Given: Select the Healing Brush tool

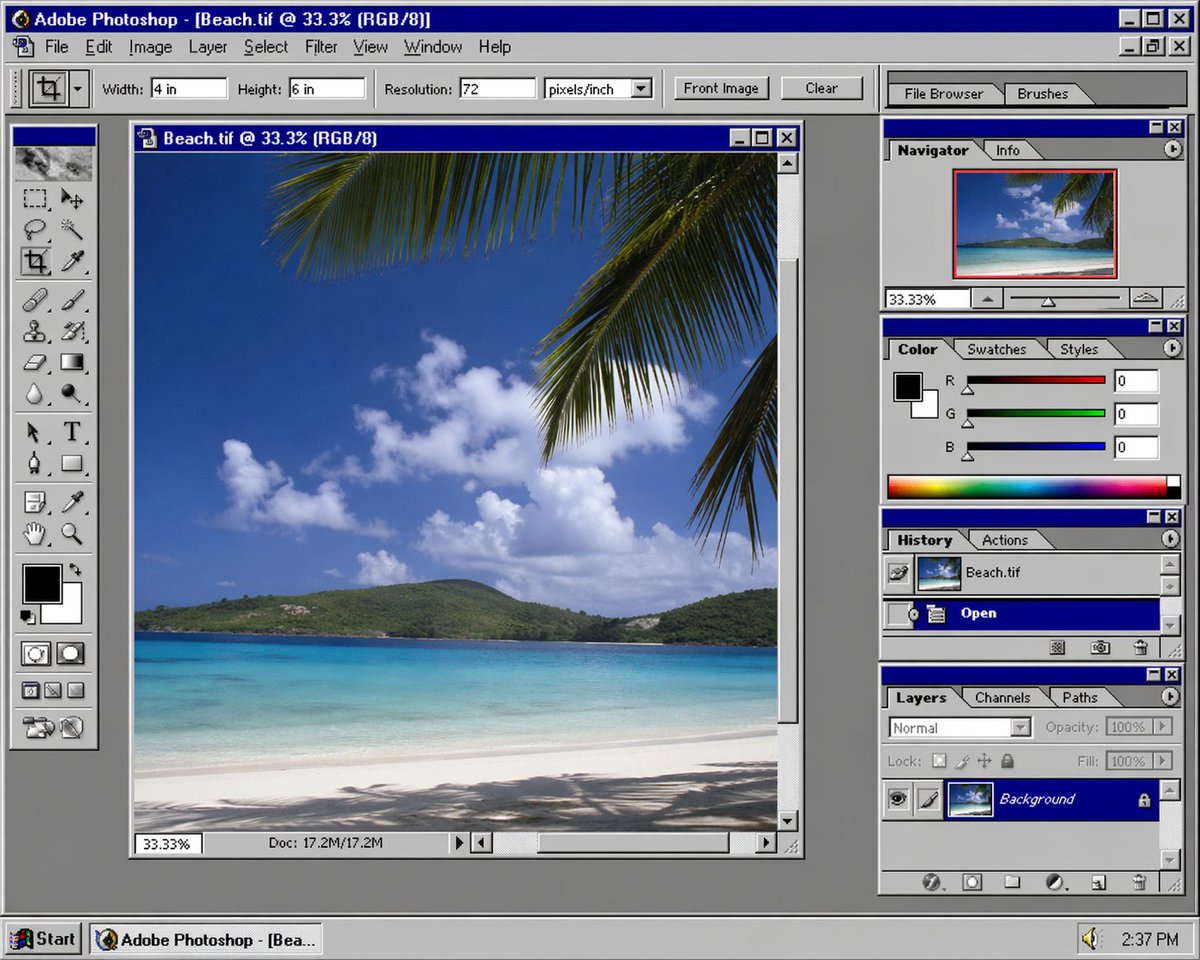Looking at the screenshot, I should pyautogui.click(x=36, y=301).
